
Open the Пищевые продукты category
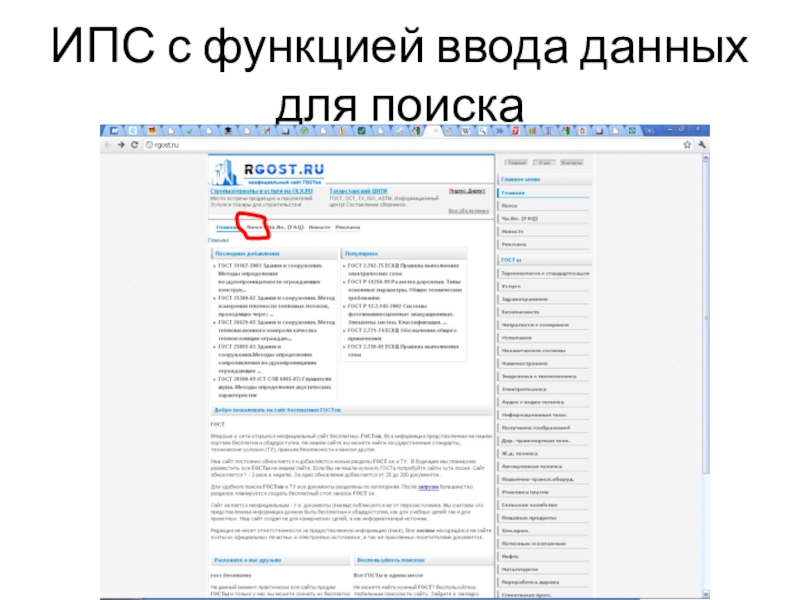(x=543, y=517)
